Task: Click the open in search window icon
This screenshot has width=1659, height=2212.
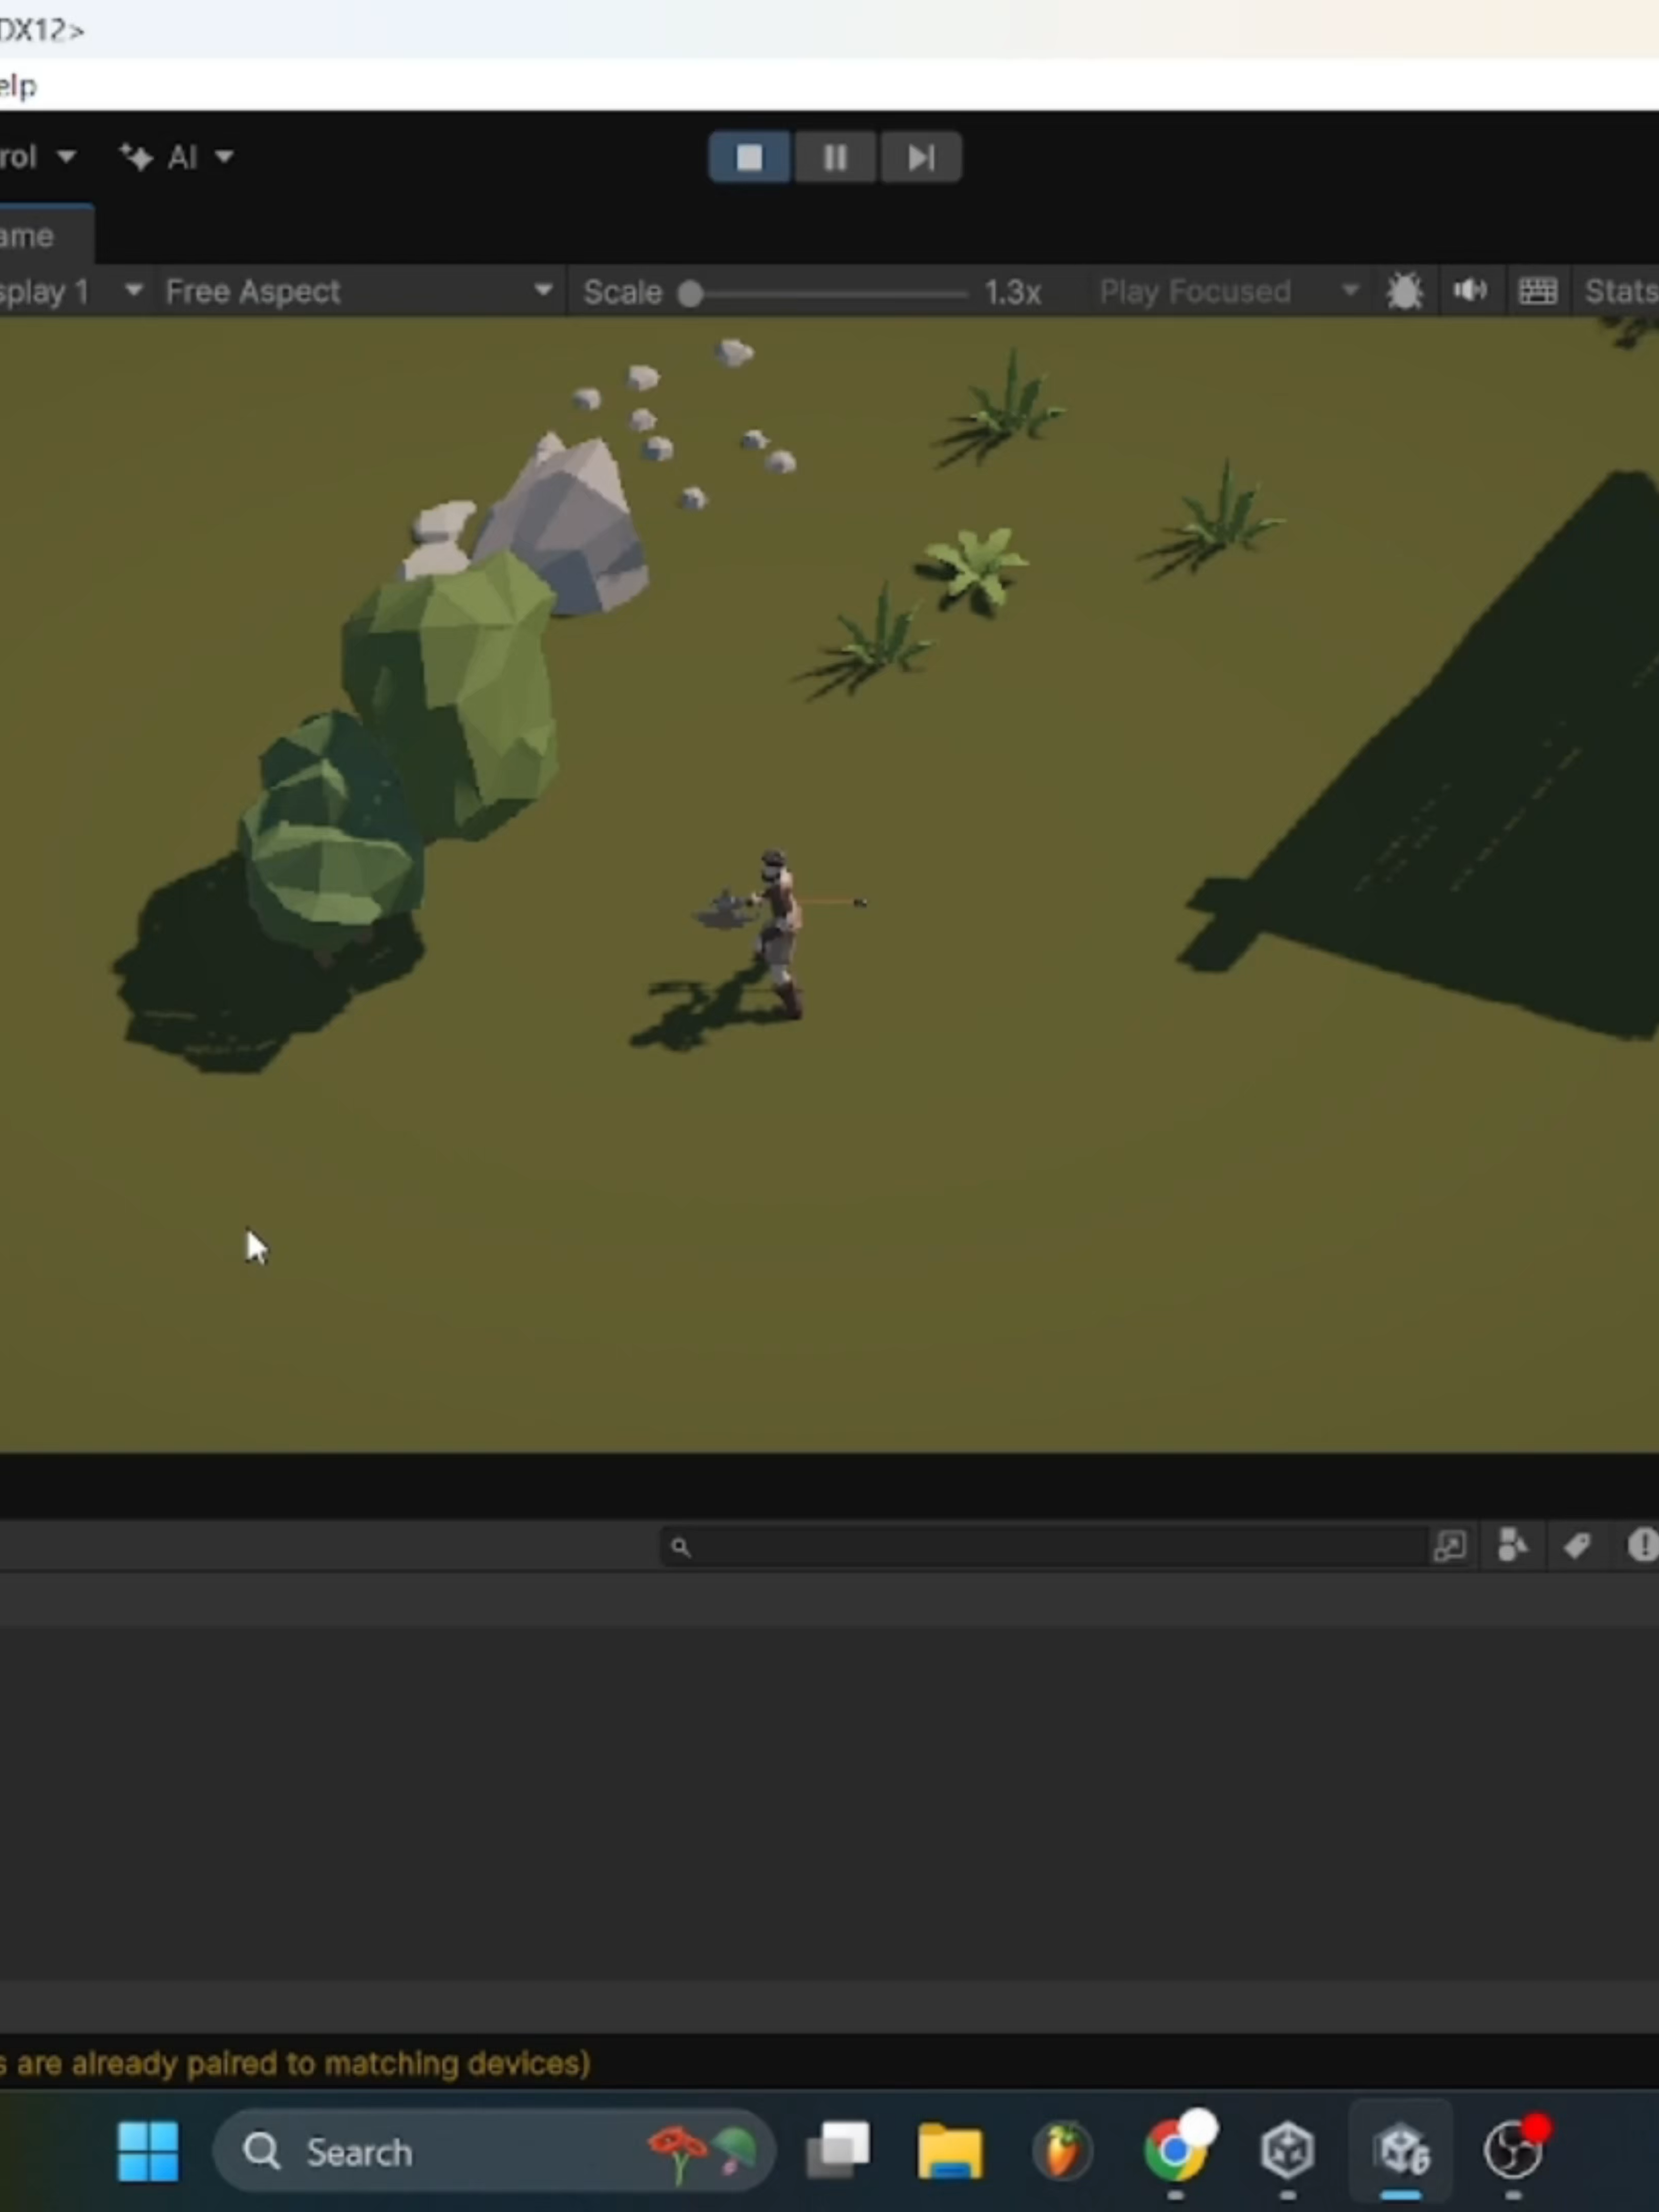Action: click(x=1450, y=1546)
